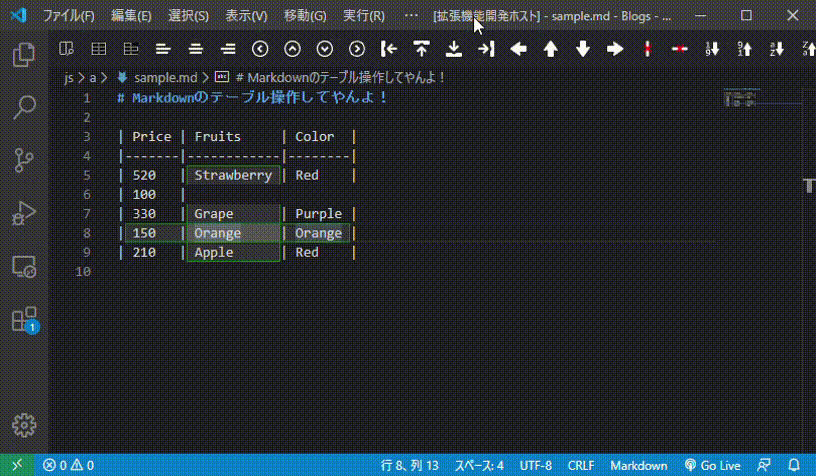Open the Extensions view with badge
816x476 pixels.
(x=23, y=319)
